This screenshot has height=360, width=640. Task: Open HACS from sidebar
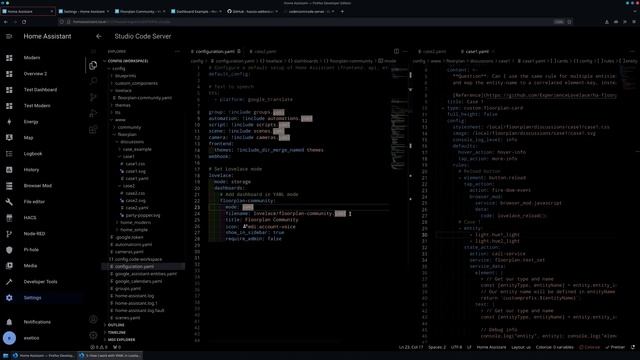(30, 218)
